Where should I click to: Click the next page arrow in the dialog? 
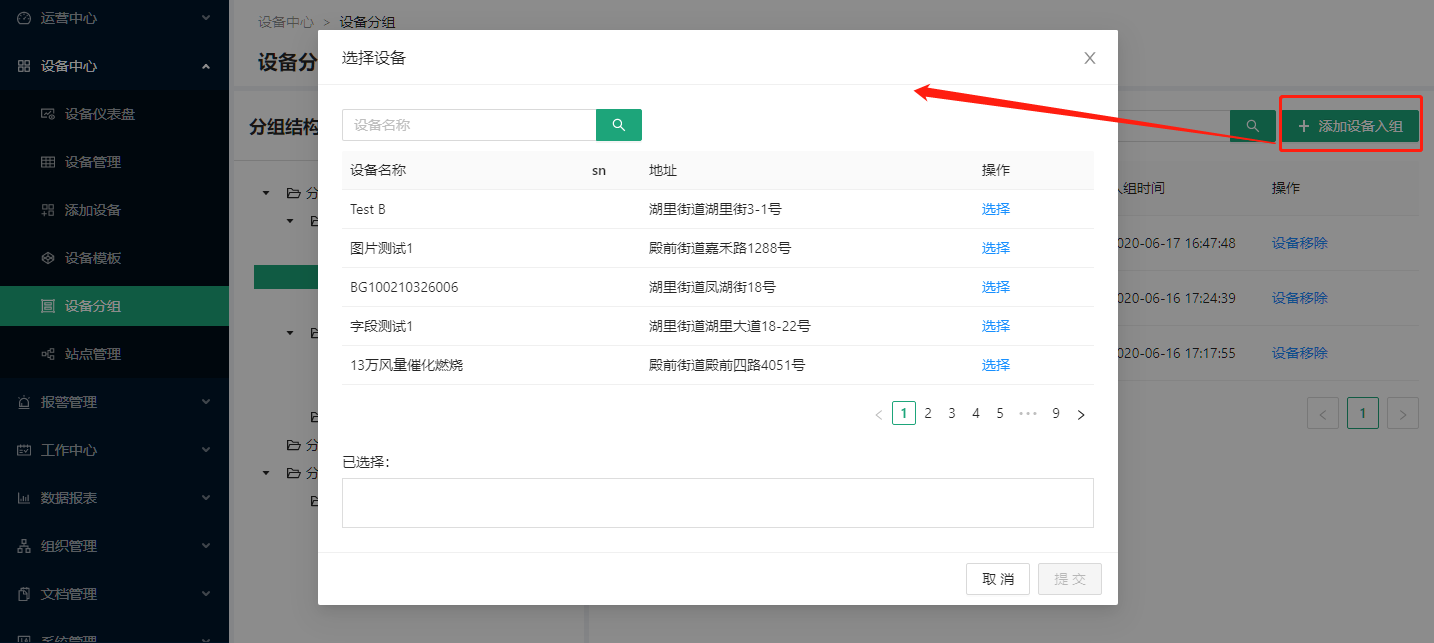click(x=1080, y=414)
